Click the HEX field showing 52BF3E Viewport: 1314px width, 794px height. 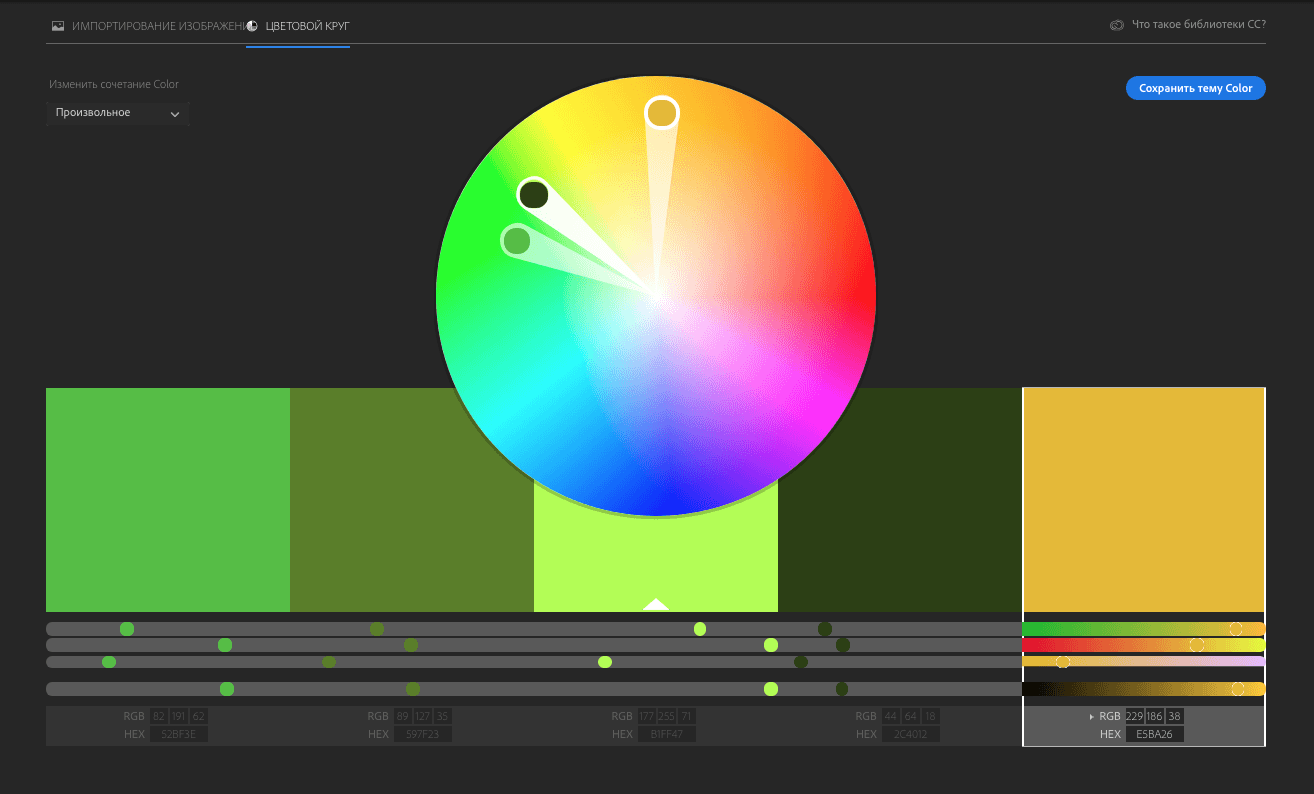pos(178,734)
